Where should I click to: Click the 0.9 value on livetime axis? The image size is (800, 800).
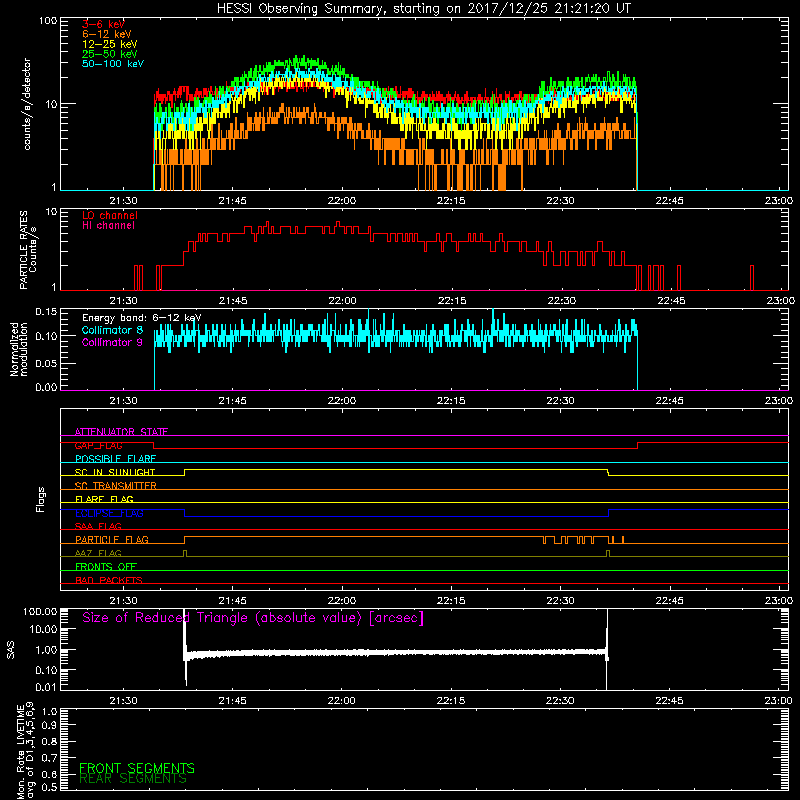point(49,726)
